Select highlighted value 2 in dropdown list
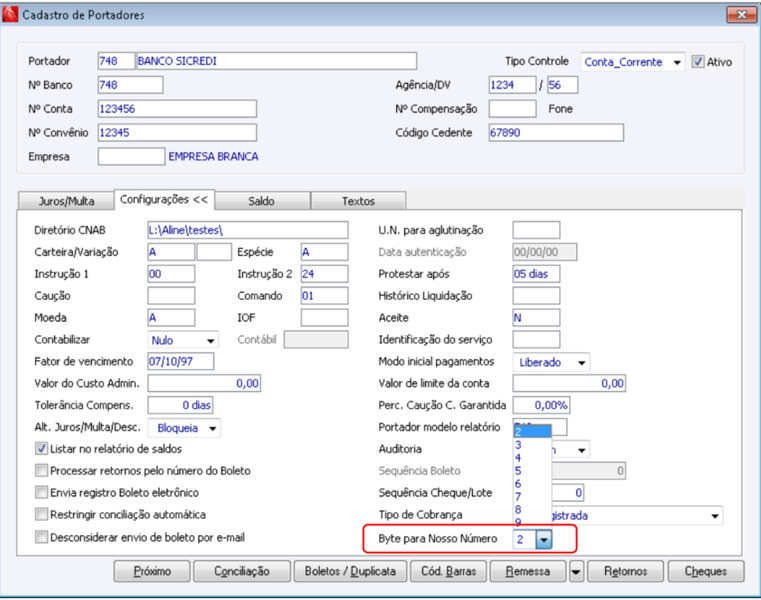The image size is (761, 600). pos(532,431)
